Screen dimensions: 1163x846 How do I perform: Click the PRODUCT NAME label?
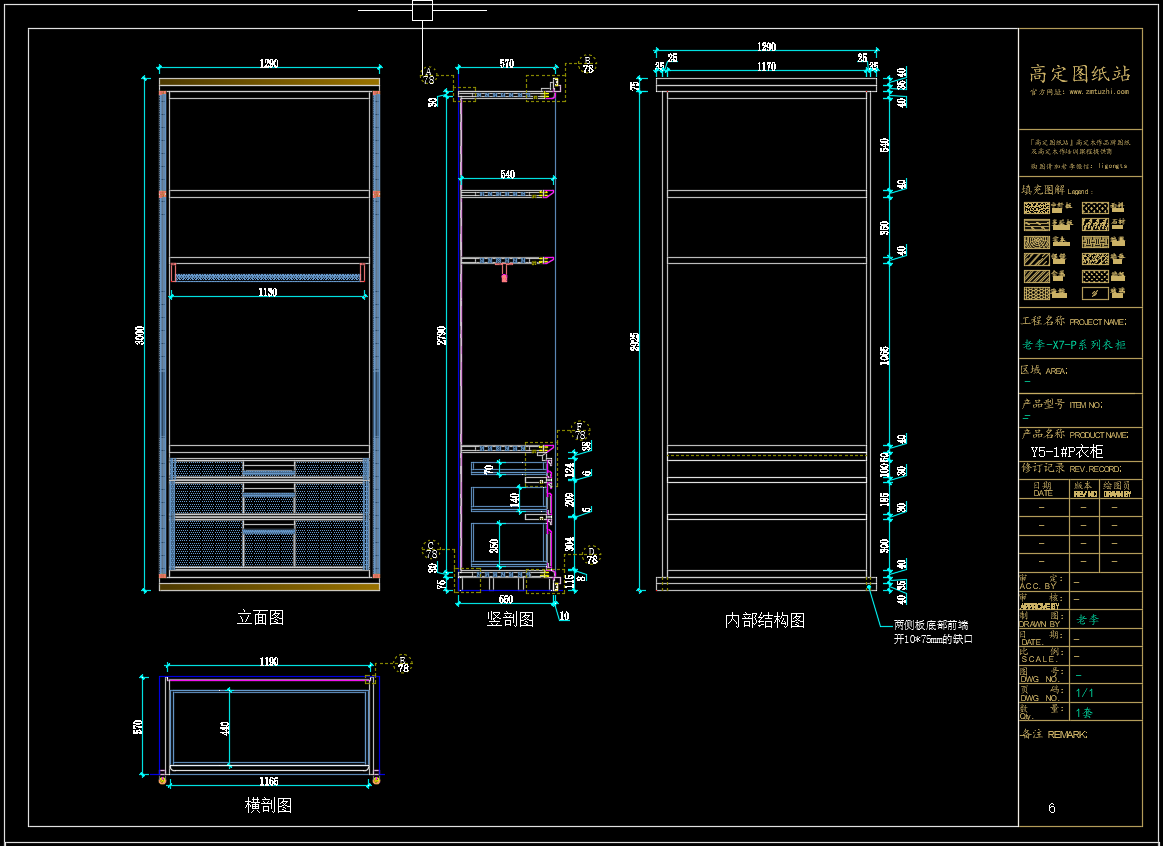pos(1099,435)
